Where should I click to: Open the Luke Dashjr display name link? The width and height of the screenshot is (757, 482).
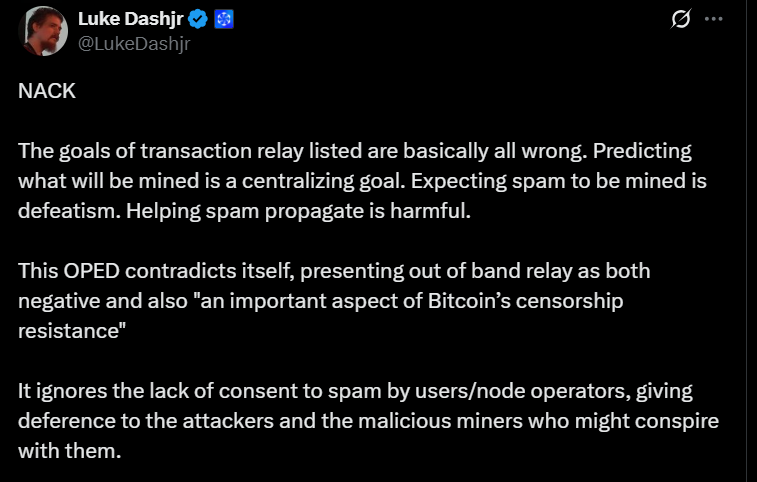click(130, 19)
